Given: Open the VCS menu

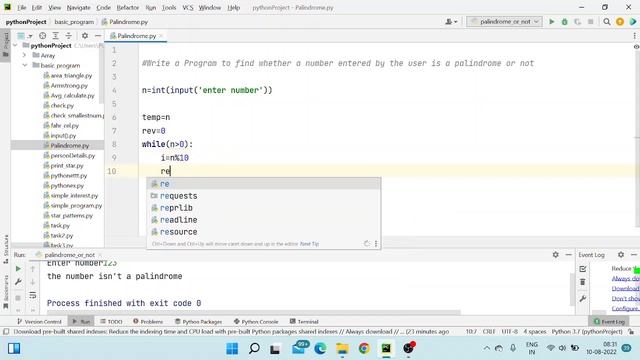Looking at the screenshot, I should [188, 7].
